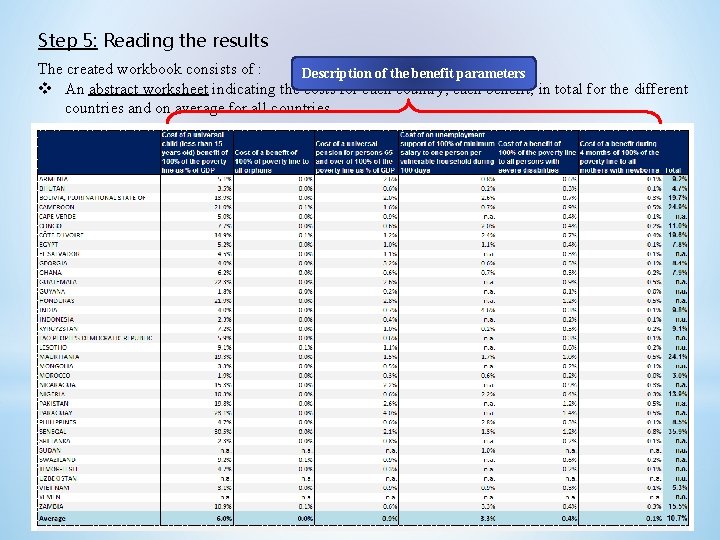Select the INDONESIA row label
This screenshot has height=540, width=720.
click(56, 319)
